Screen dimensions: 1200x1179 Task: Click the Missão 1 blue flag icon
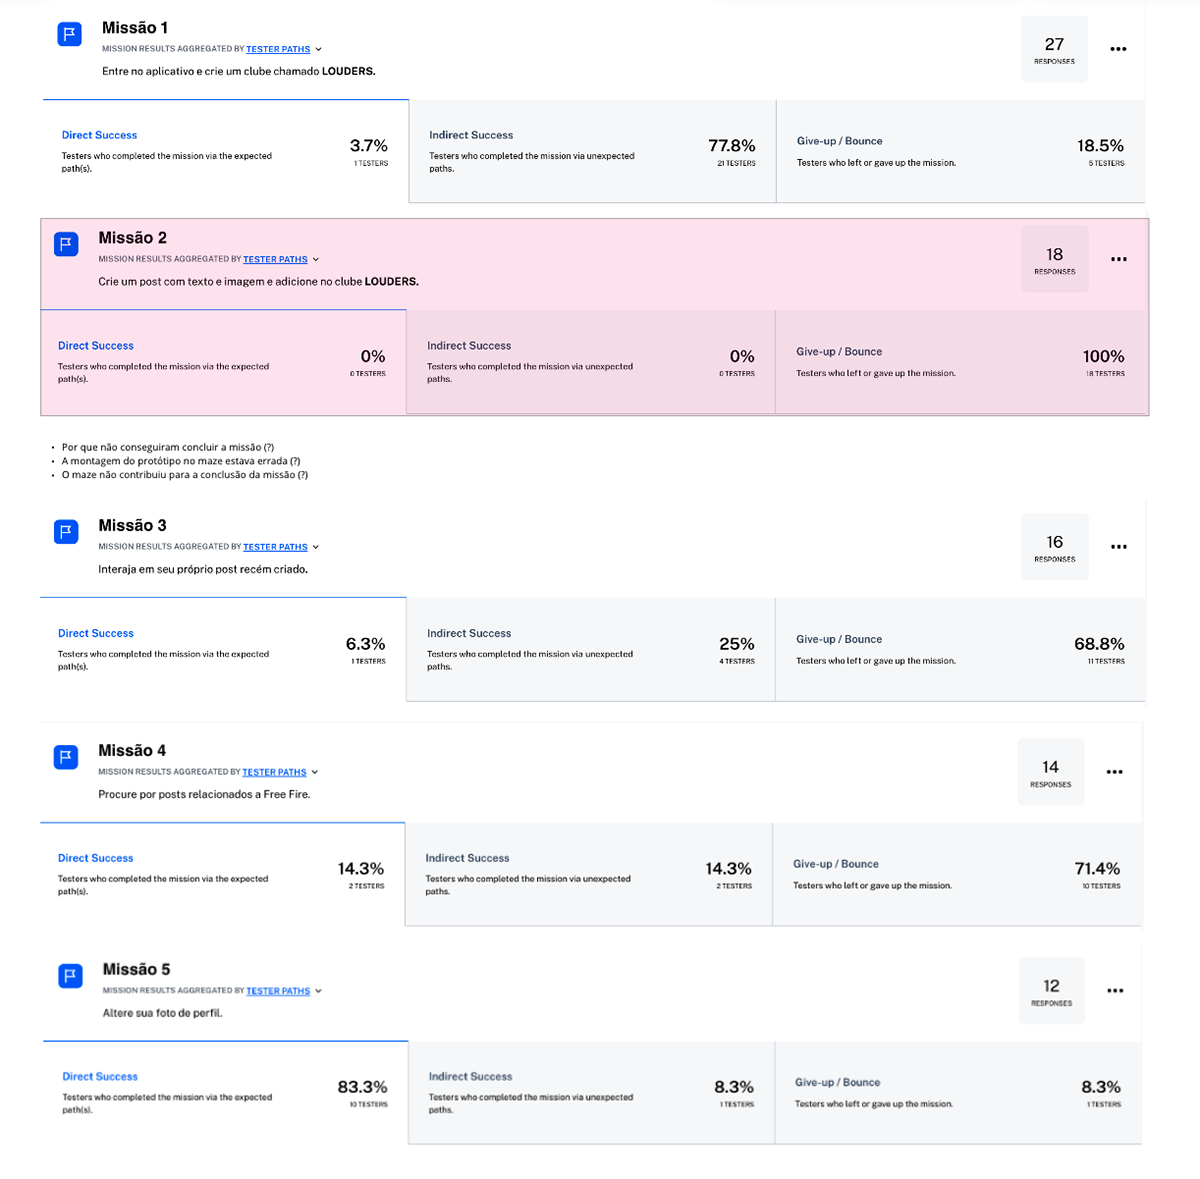point(70,35)
